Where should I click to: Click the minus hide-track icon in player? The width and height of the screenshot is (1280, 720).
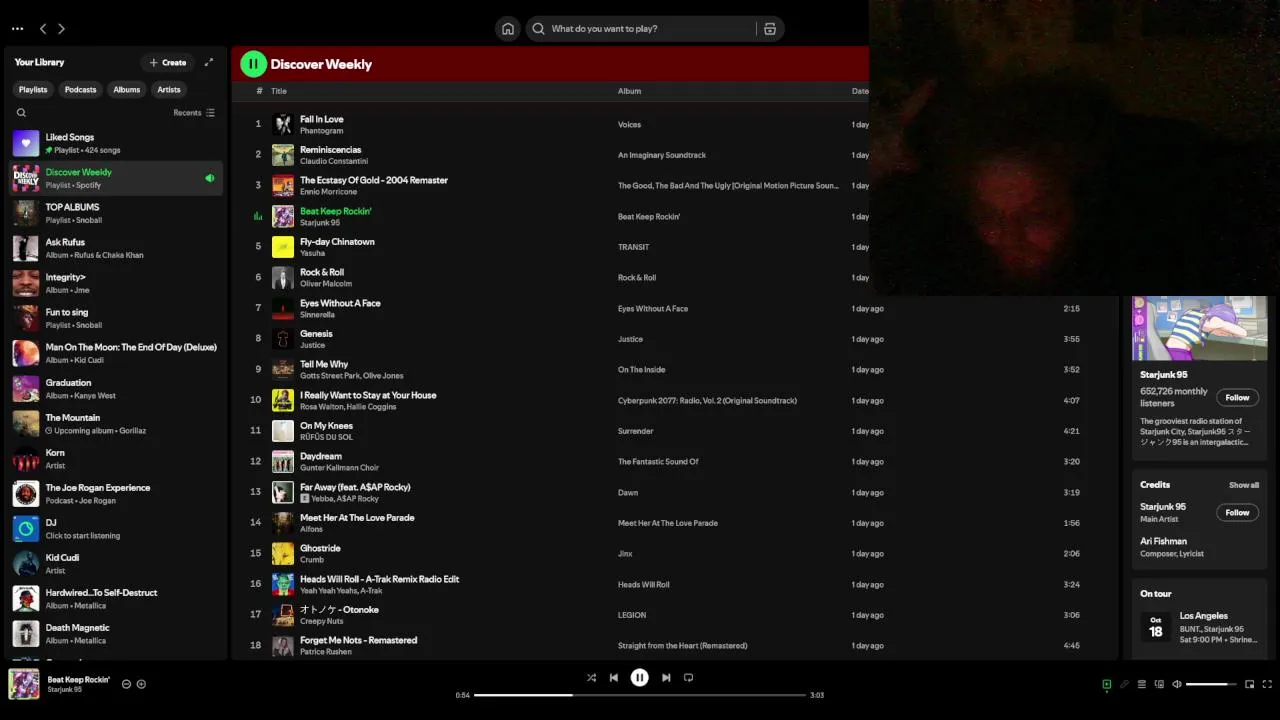[126, 684]
